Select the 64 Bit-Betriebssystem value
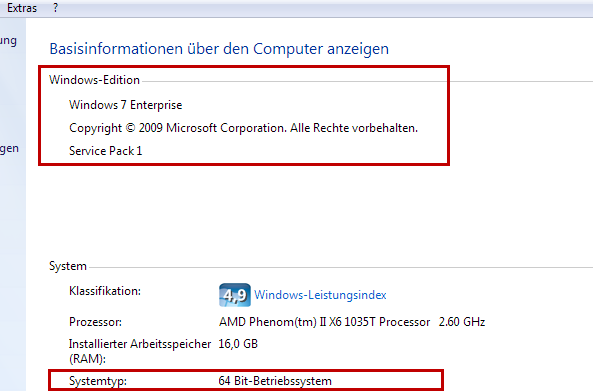Screen dimensions: 593x391 [275, 381]
